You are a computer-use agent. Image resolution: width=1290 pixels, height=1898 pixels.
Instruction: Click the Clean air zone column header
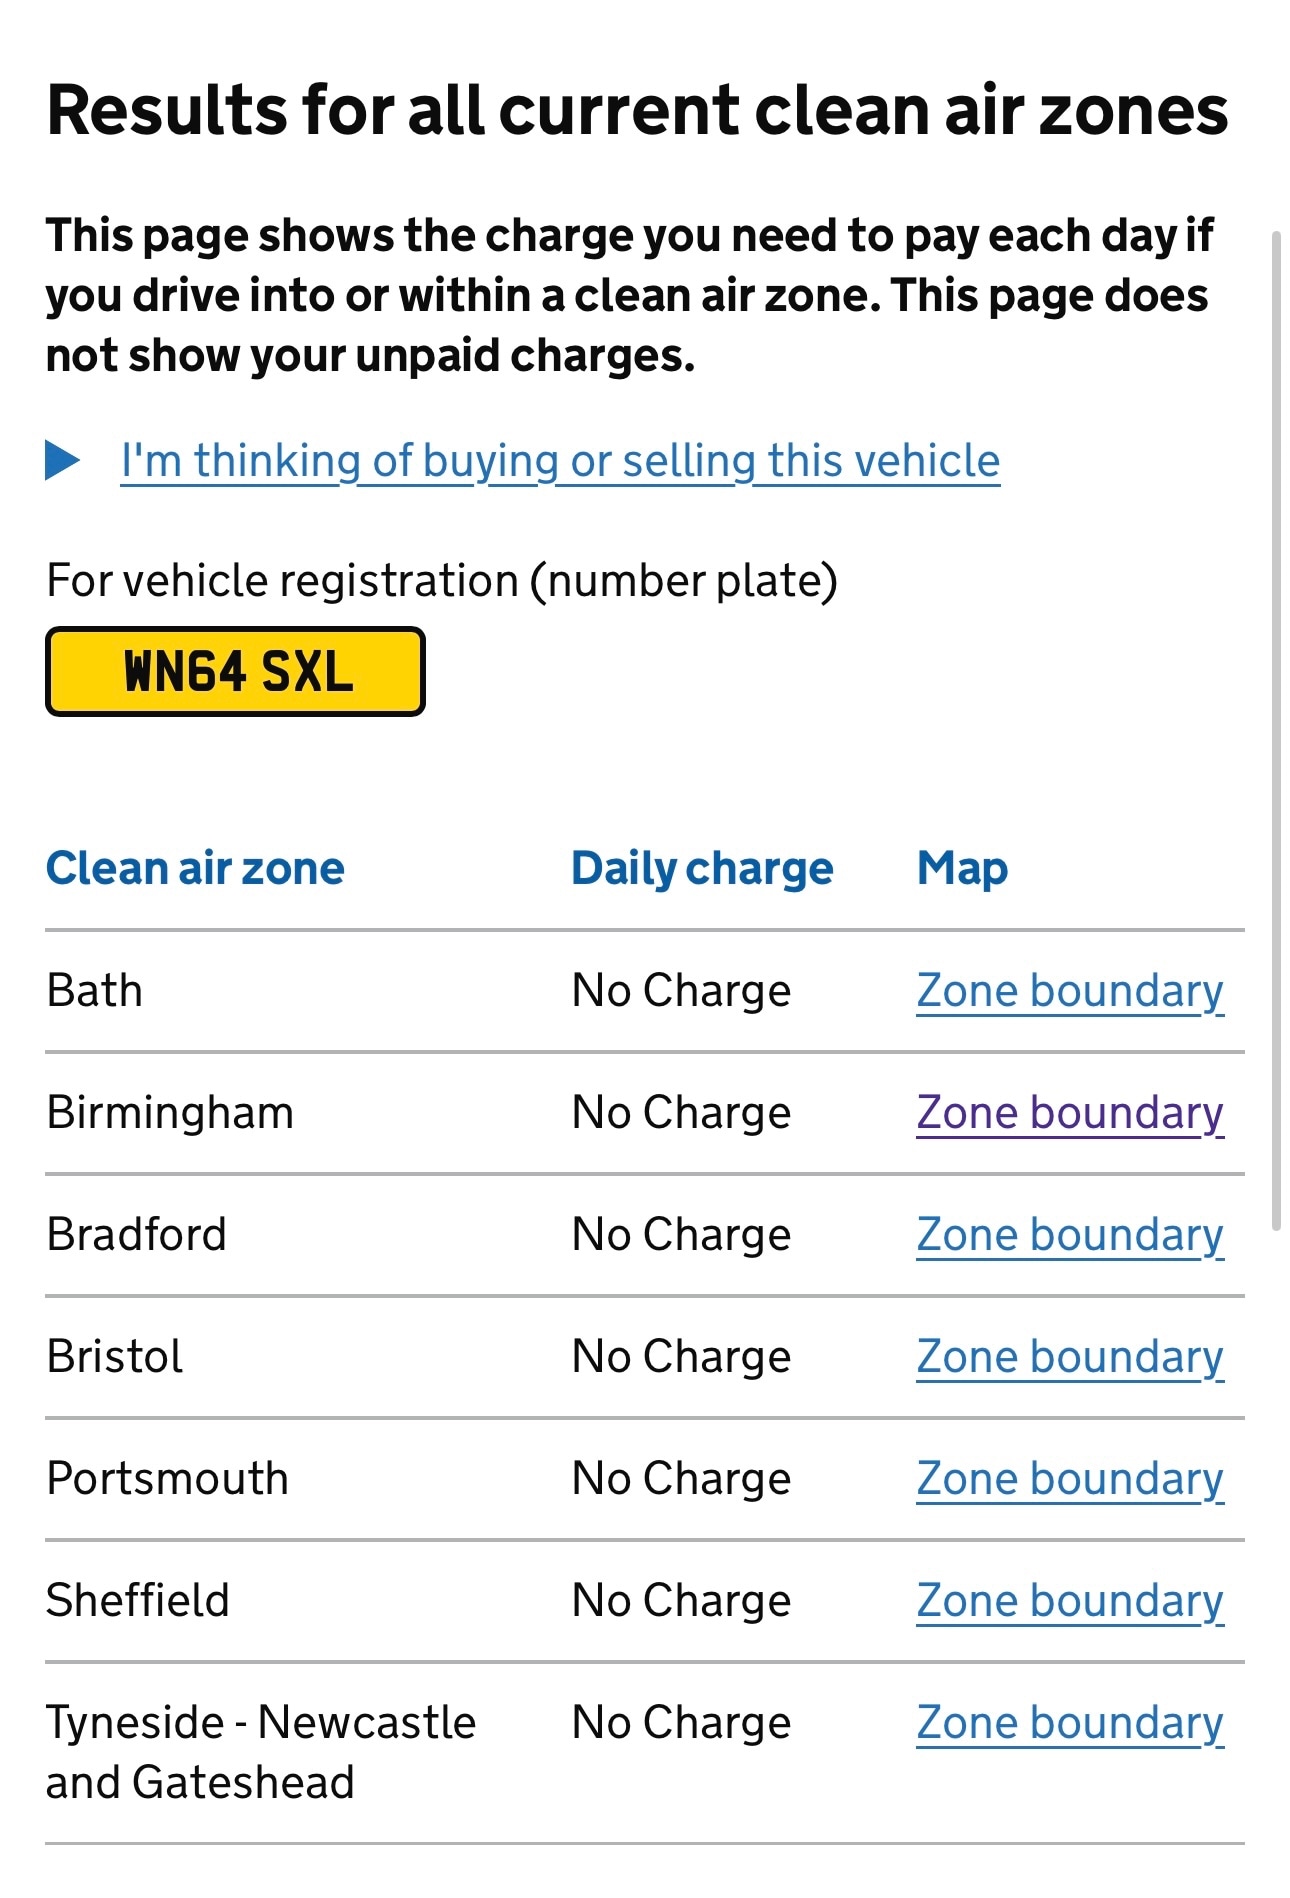coord(195,868)
